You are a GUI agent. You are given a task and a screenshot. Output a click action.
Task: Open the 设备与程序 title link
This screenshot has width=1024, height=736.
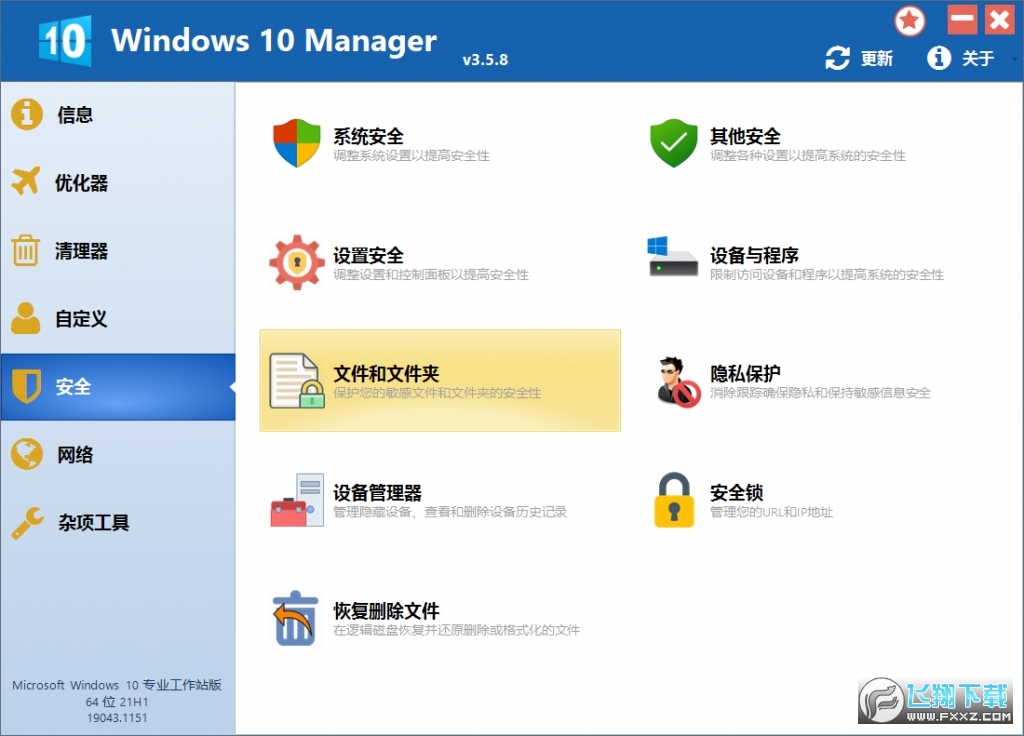pyautogui.click(x=754, y=255)
